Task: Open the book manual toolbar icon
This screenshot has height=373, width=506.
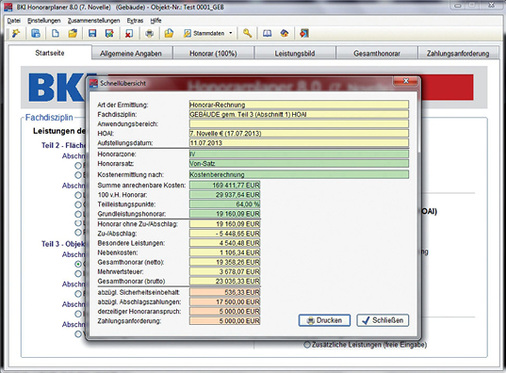Action: tap(267, 33)
